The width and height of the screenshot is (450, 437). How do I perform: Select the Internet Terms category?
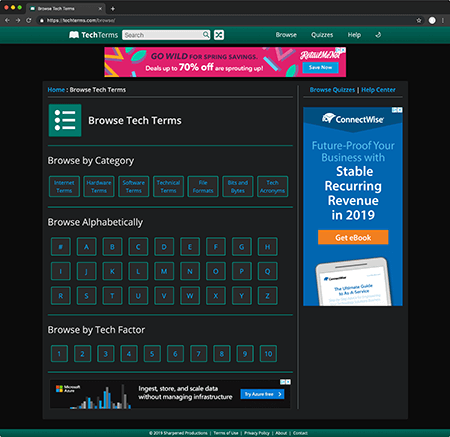pos(64,187)
